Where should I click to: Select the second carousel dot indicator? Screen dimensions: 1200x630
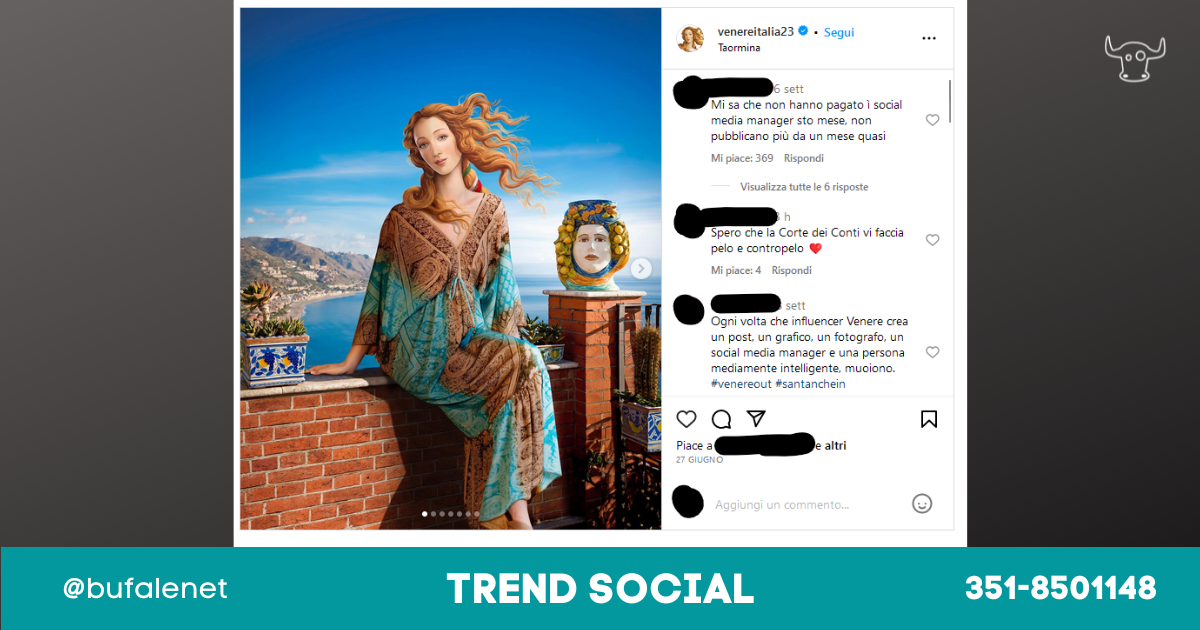[x=433, y=514]
